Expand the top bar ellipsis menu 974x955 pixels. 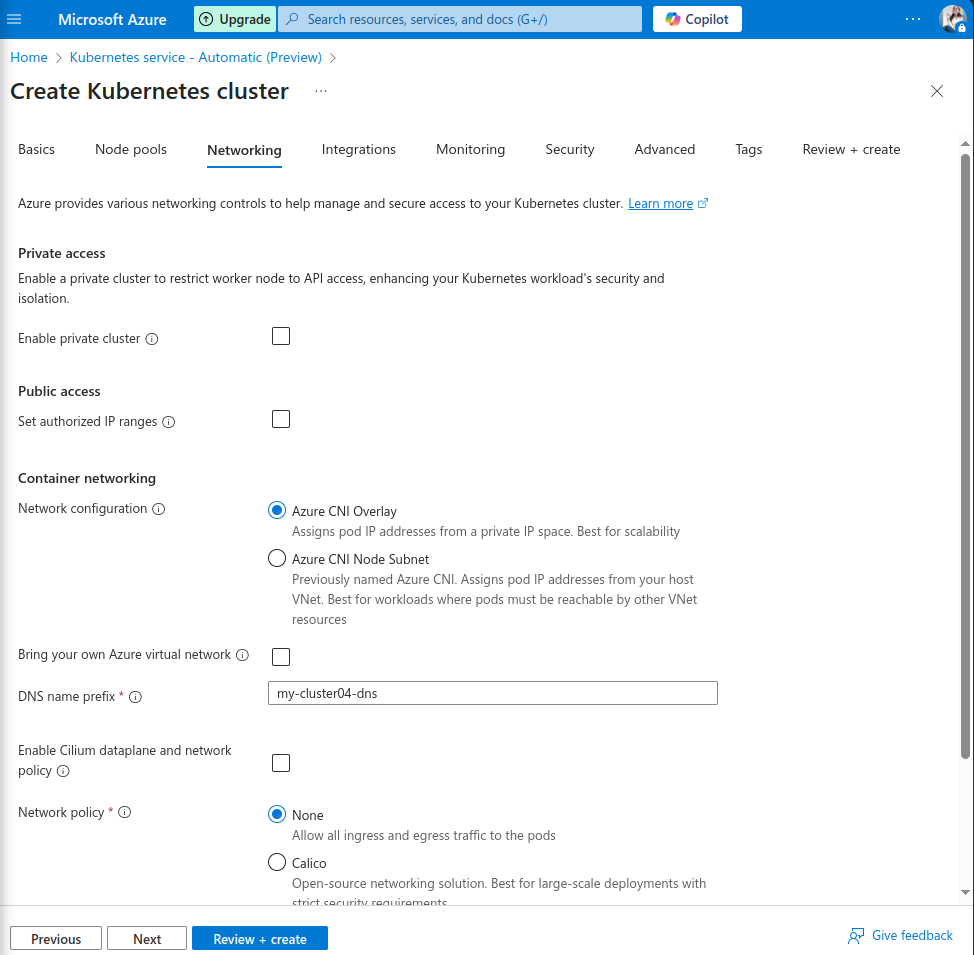(912, 19)
